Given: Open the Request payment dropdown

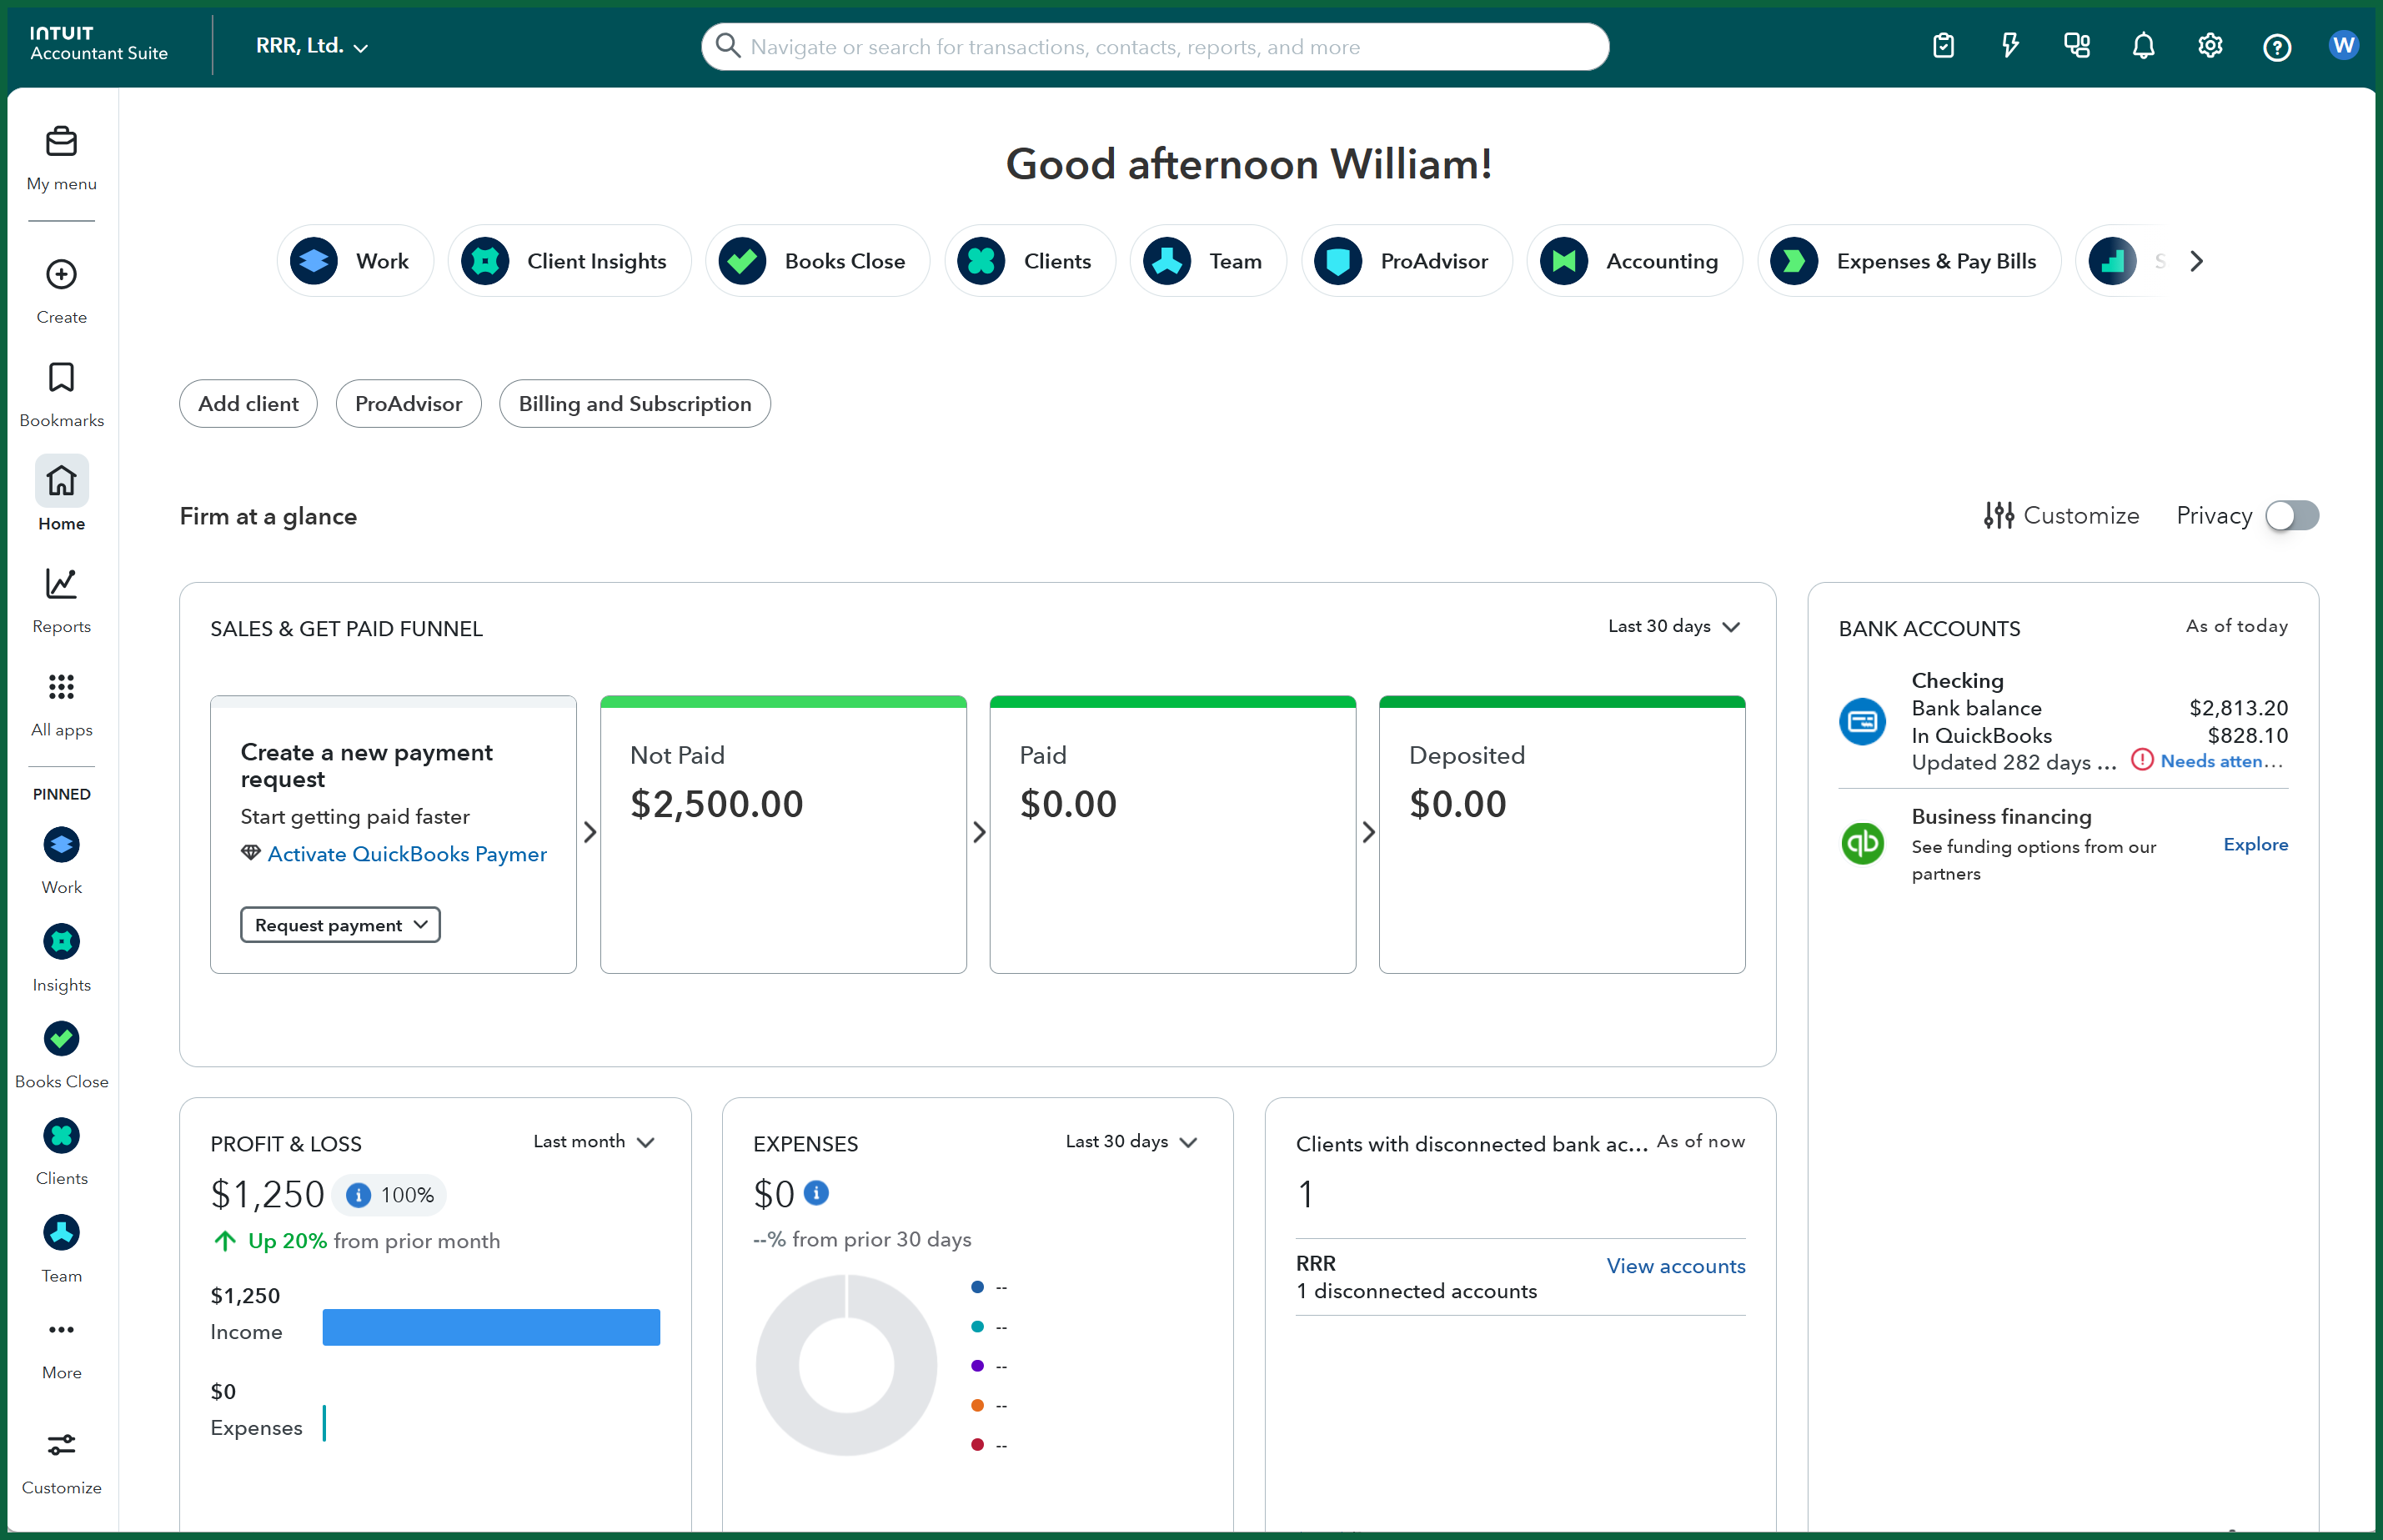Looking at the screenshot, I should pos(340,925).
